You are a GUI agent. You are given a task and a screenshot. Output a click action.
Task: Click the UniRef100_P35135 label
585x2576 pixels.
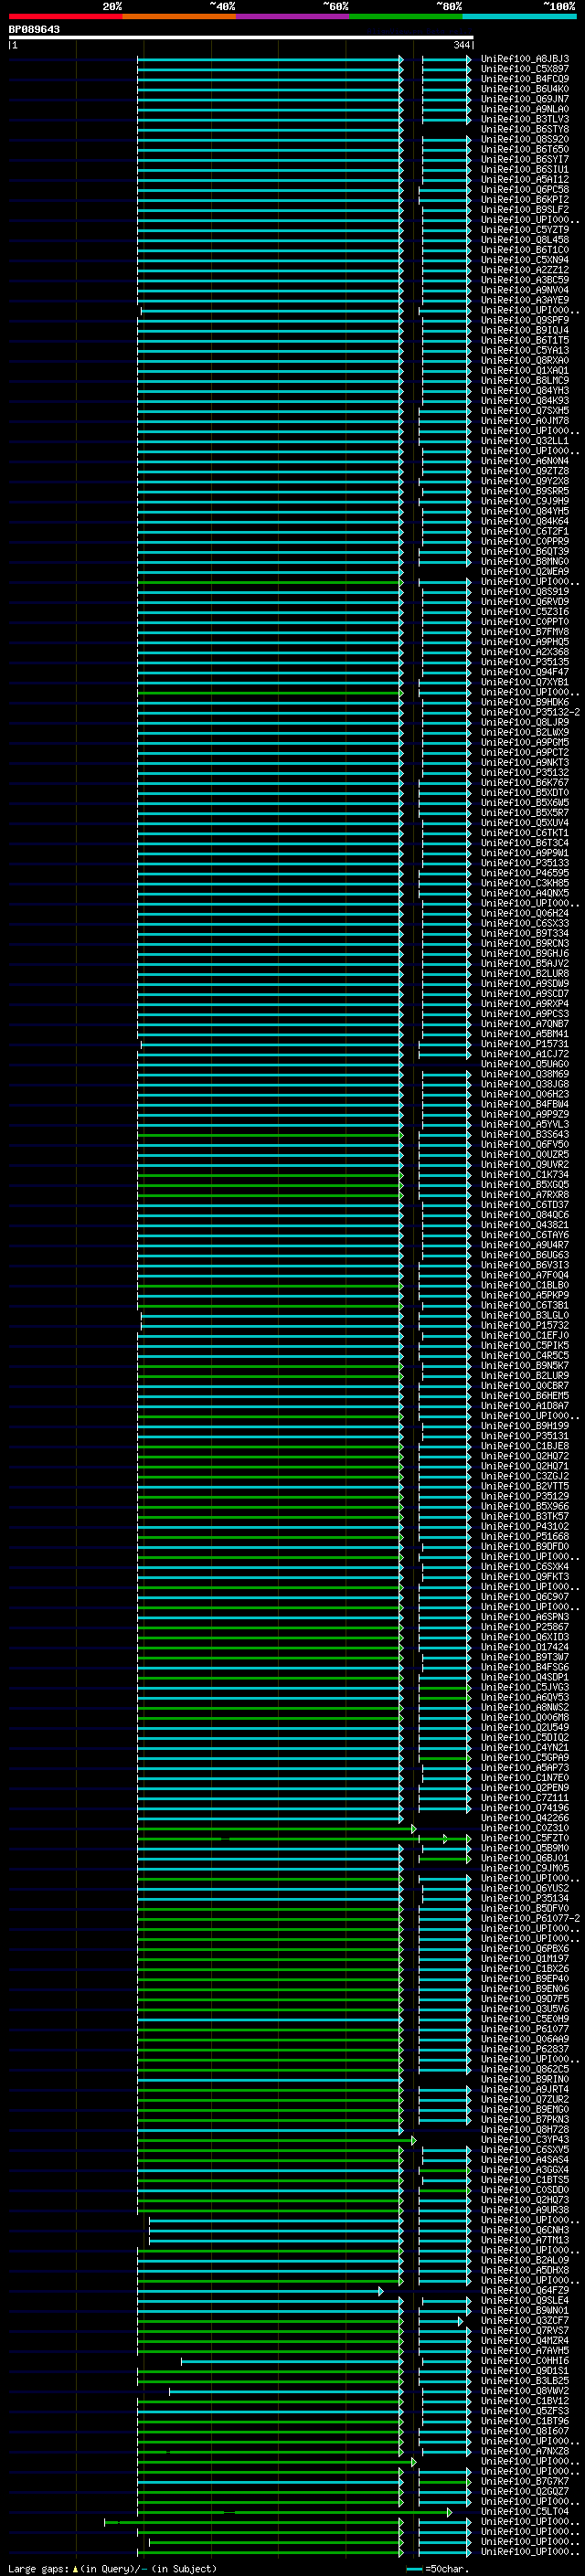coord(525,662)
